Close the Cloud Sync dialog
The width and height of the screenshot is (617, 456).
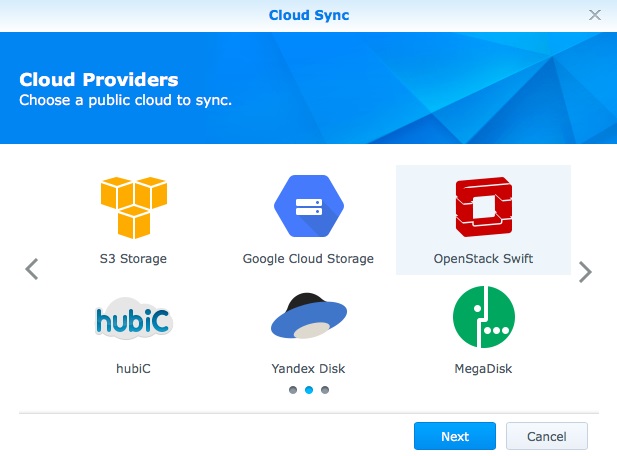pos(595,15)
